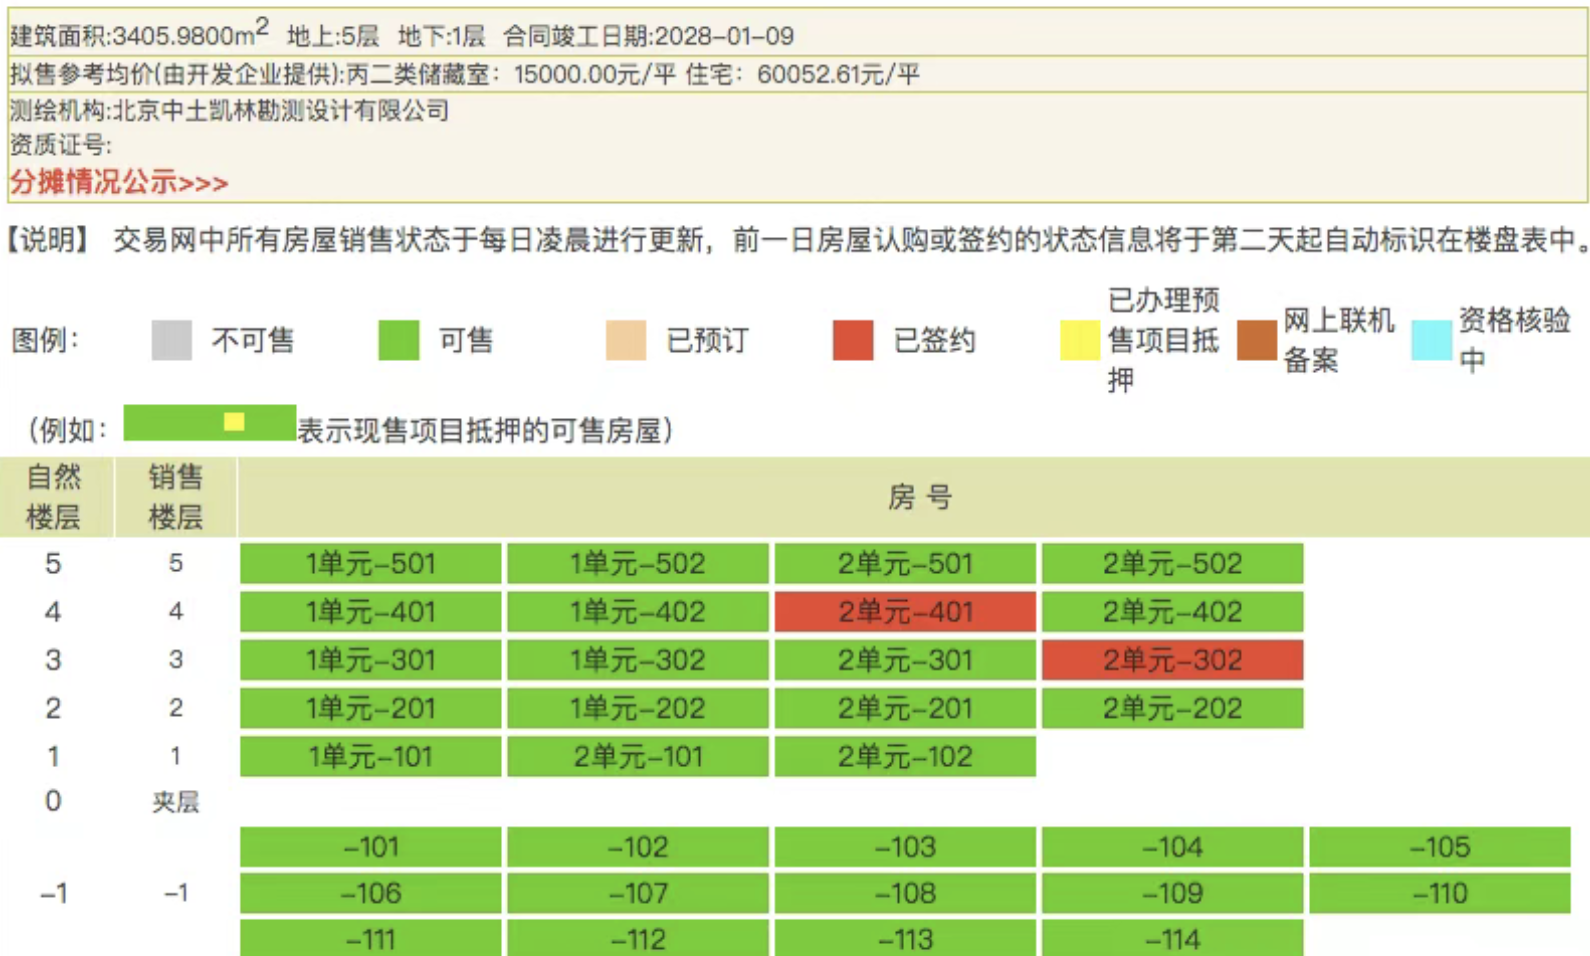Click the beige 已预订 legend swatch
This screenshot has height=956, width=1590.
click(625, 340)
